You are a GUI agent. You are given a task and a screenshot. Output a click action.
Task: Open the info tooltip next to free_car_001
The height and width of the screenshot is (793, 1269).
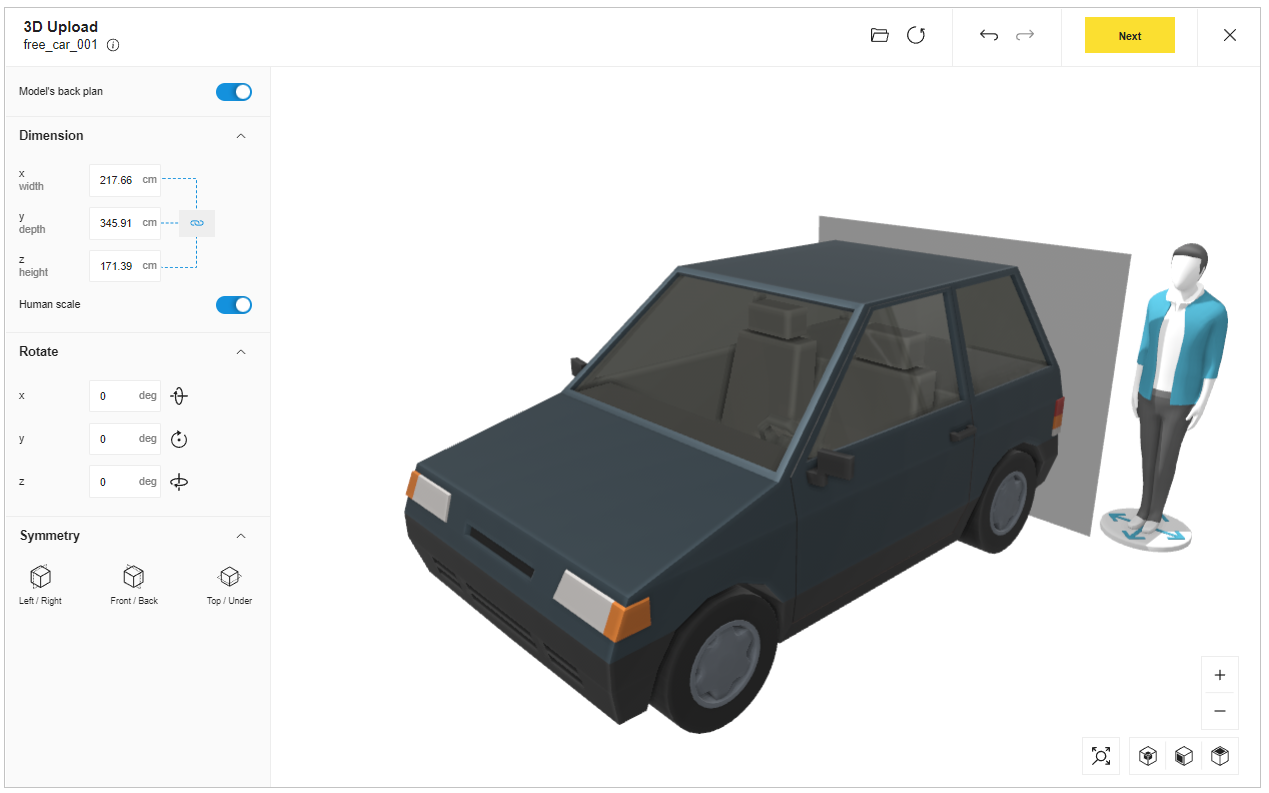113,44
